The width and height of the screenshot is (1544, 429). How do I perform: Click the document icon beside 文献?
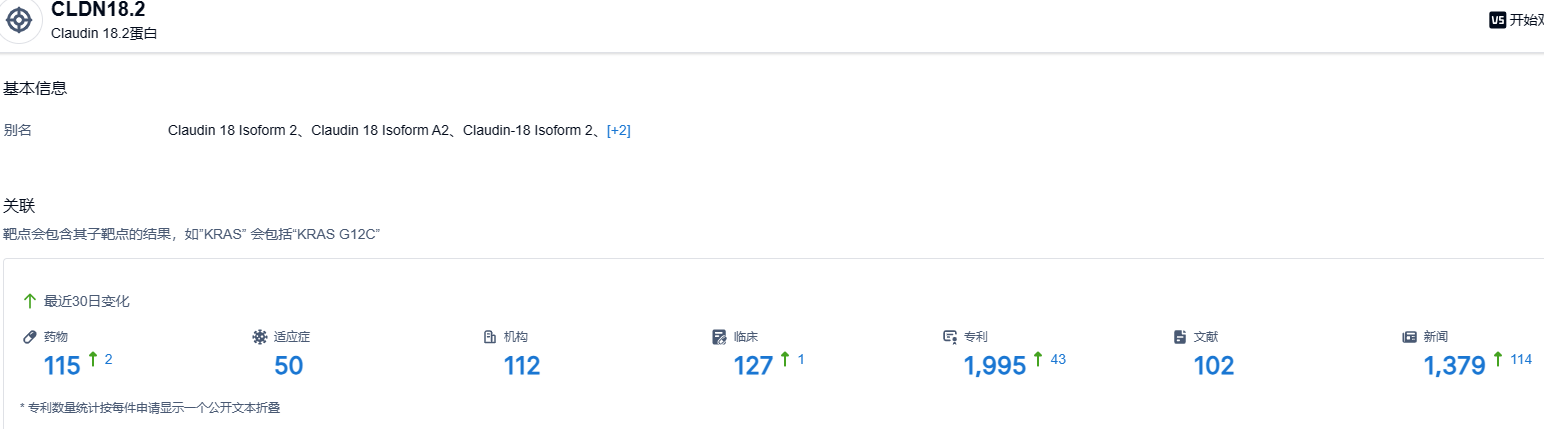(1180, 337)
